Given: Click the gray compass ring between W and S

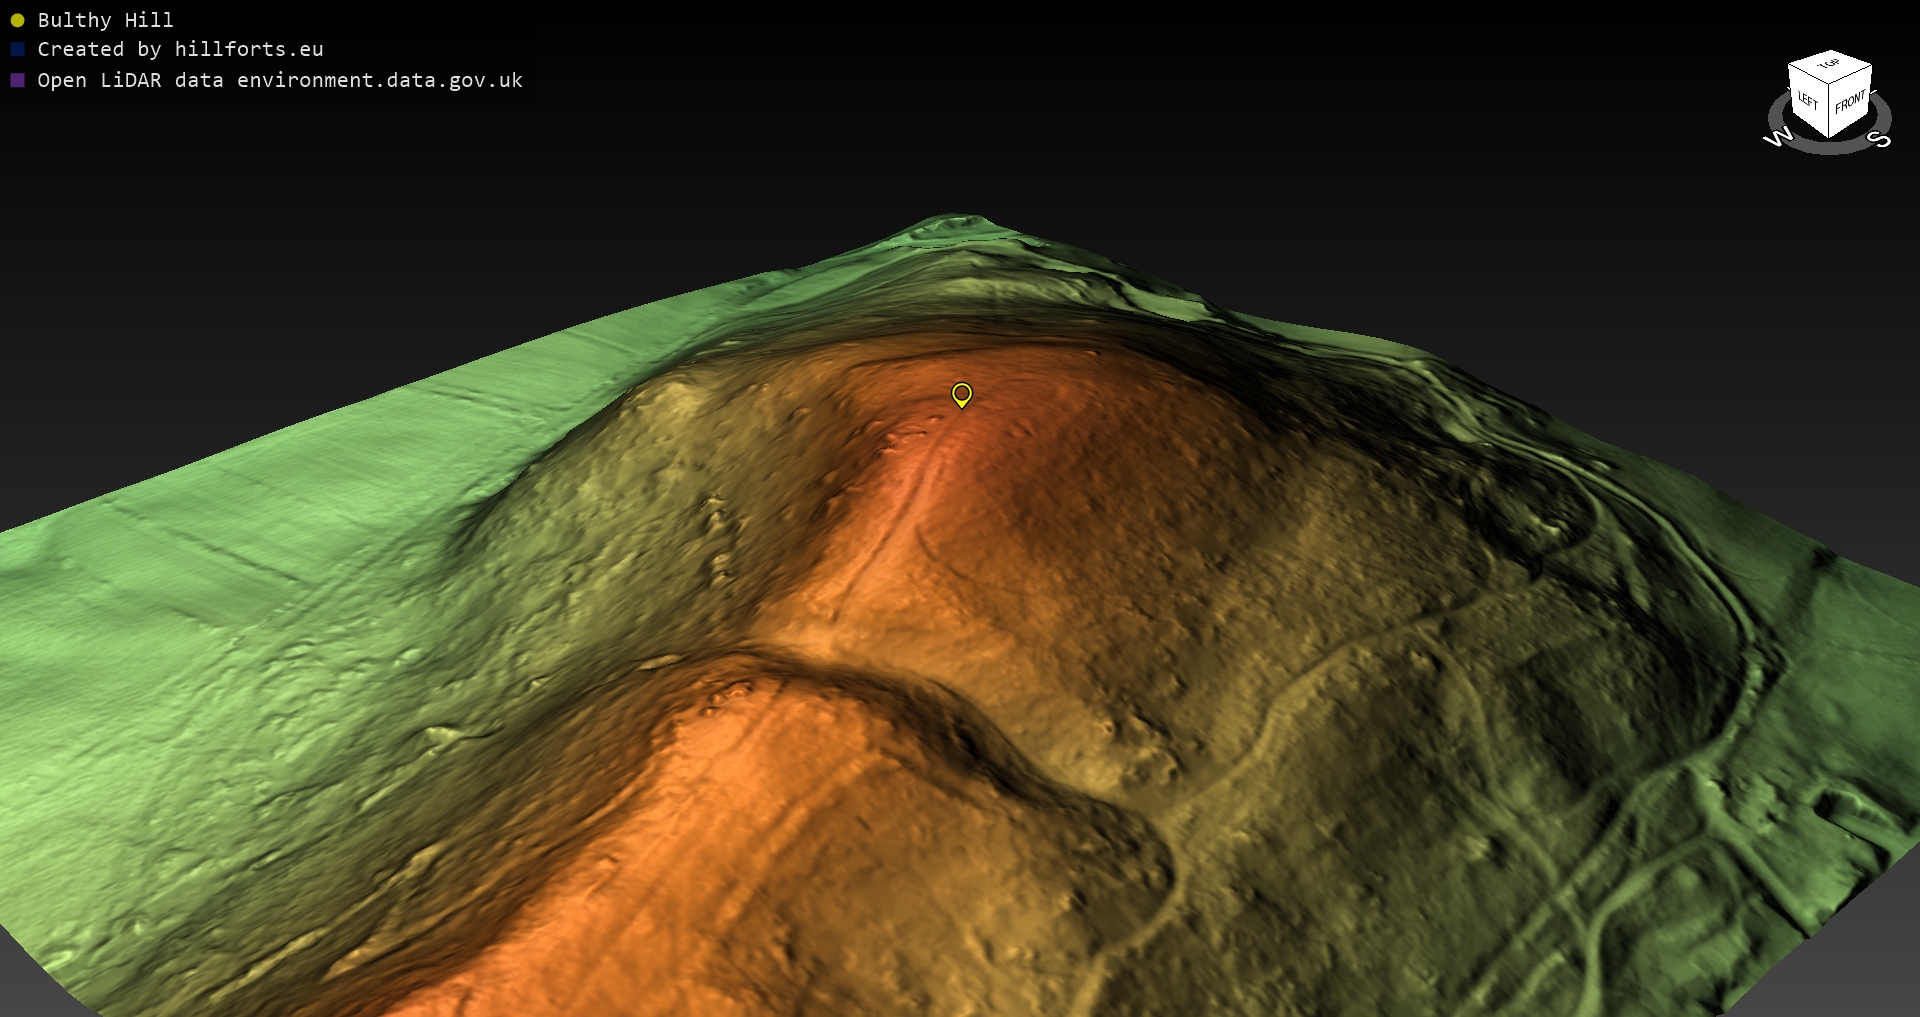Looking at the screenshot, I should tap(1829, 149).
